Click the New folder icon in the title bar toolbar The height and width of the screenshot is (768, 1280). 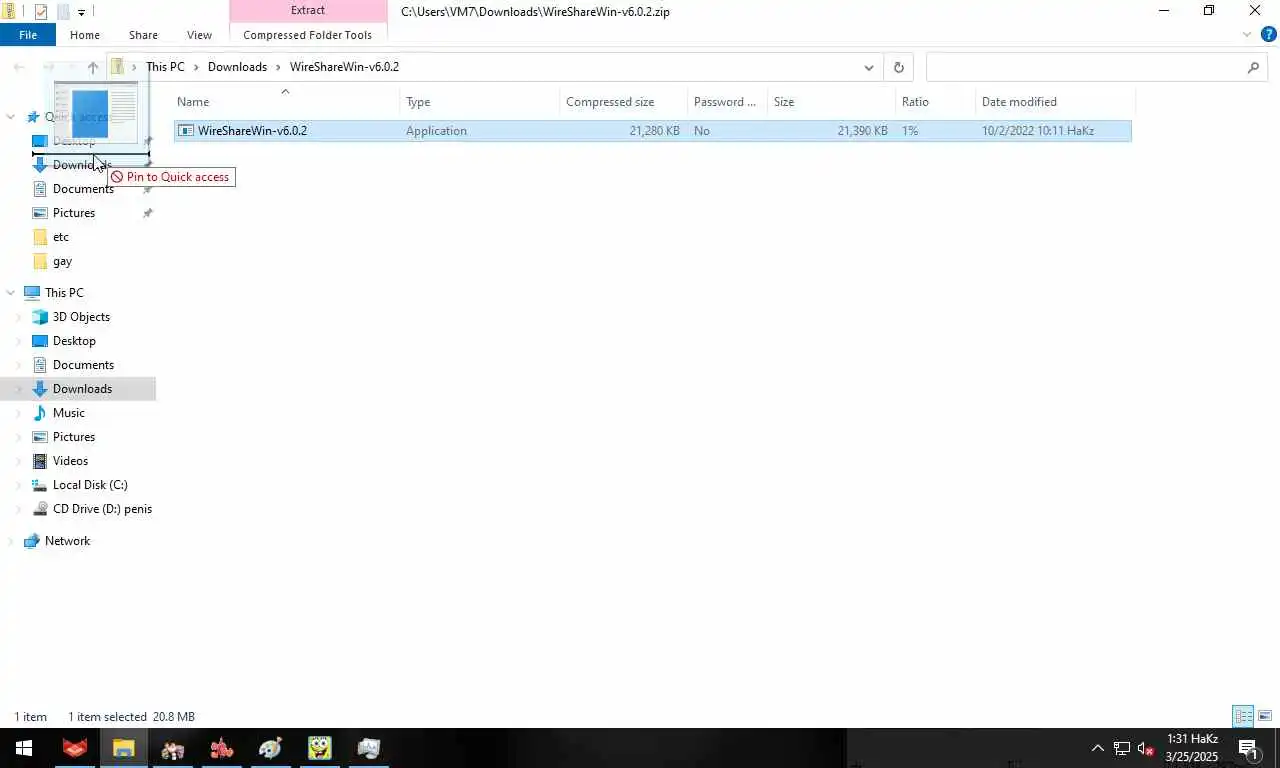[62, 12]
